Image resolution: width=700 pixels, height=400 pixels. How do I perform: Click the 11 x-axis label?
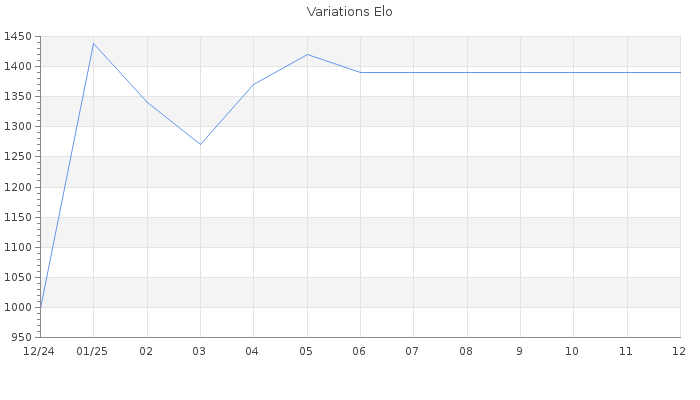[626, 352]
